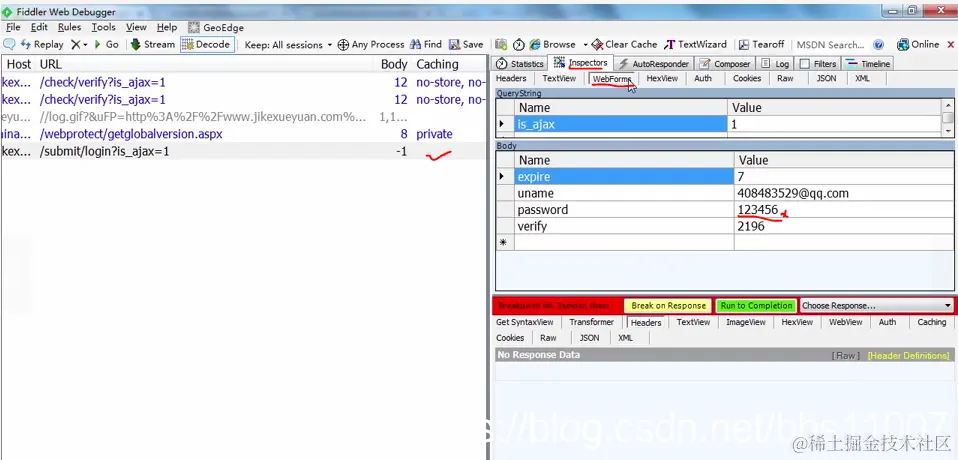Click Run to Completion button
Screen dimensions: 958x460
[x=756, y=305]
